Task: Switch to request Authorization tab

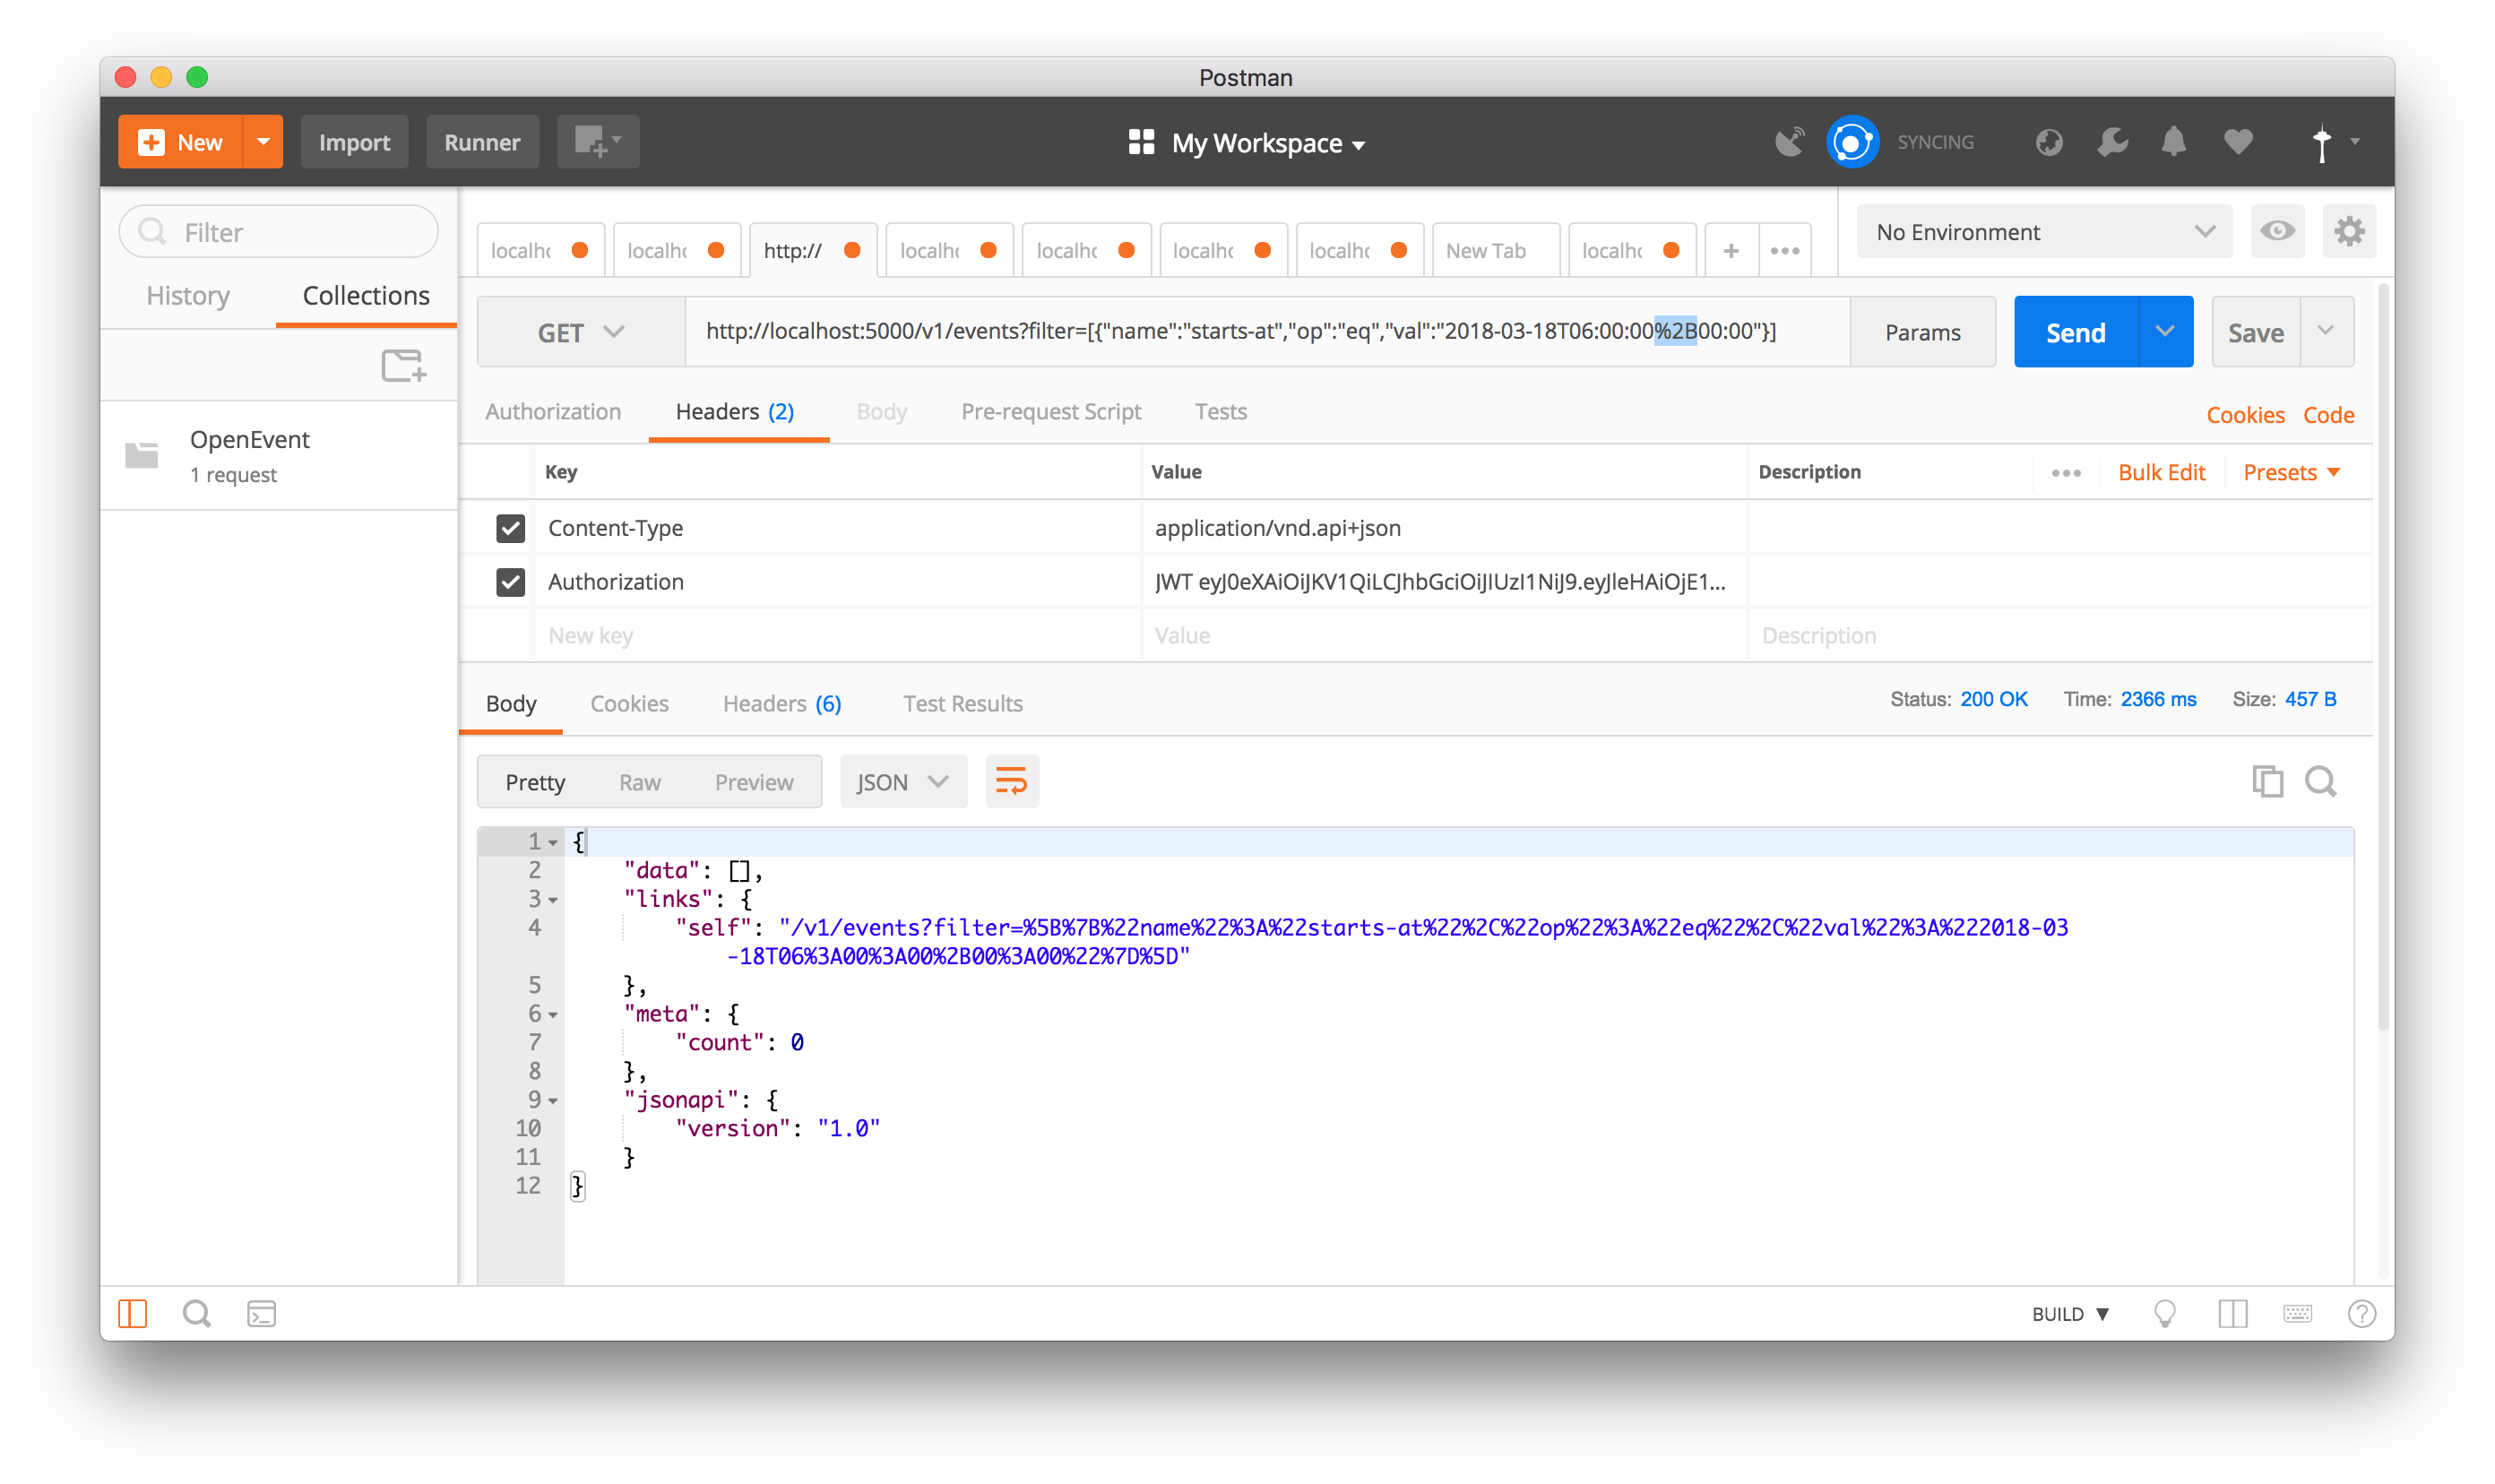Action: pyautogui.click(x=553, y=412)
